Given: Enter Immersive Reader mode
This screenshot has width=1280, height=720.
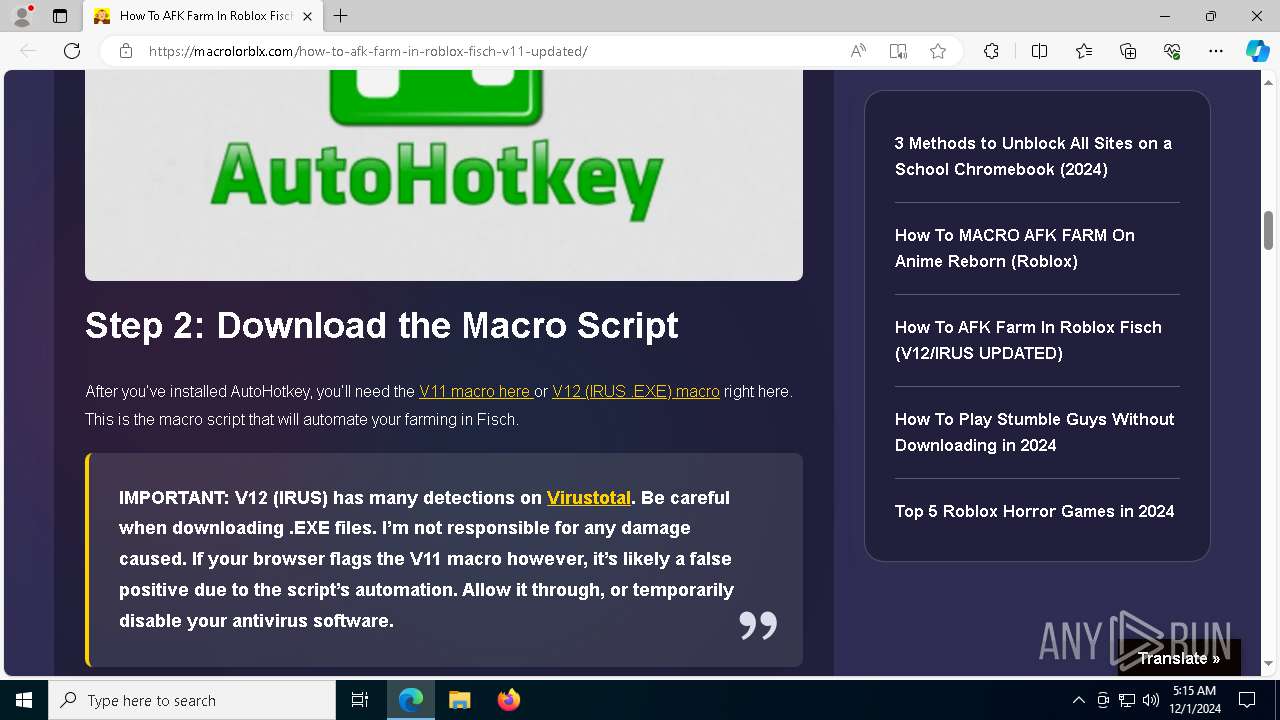Looking at the screenshot, I should 898,51.
